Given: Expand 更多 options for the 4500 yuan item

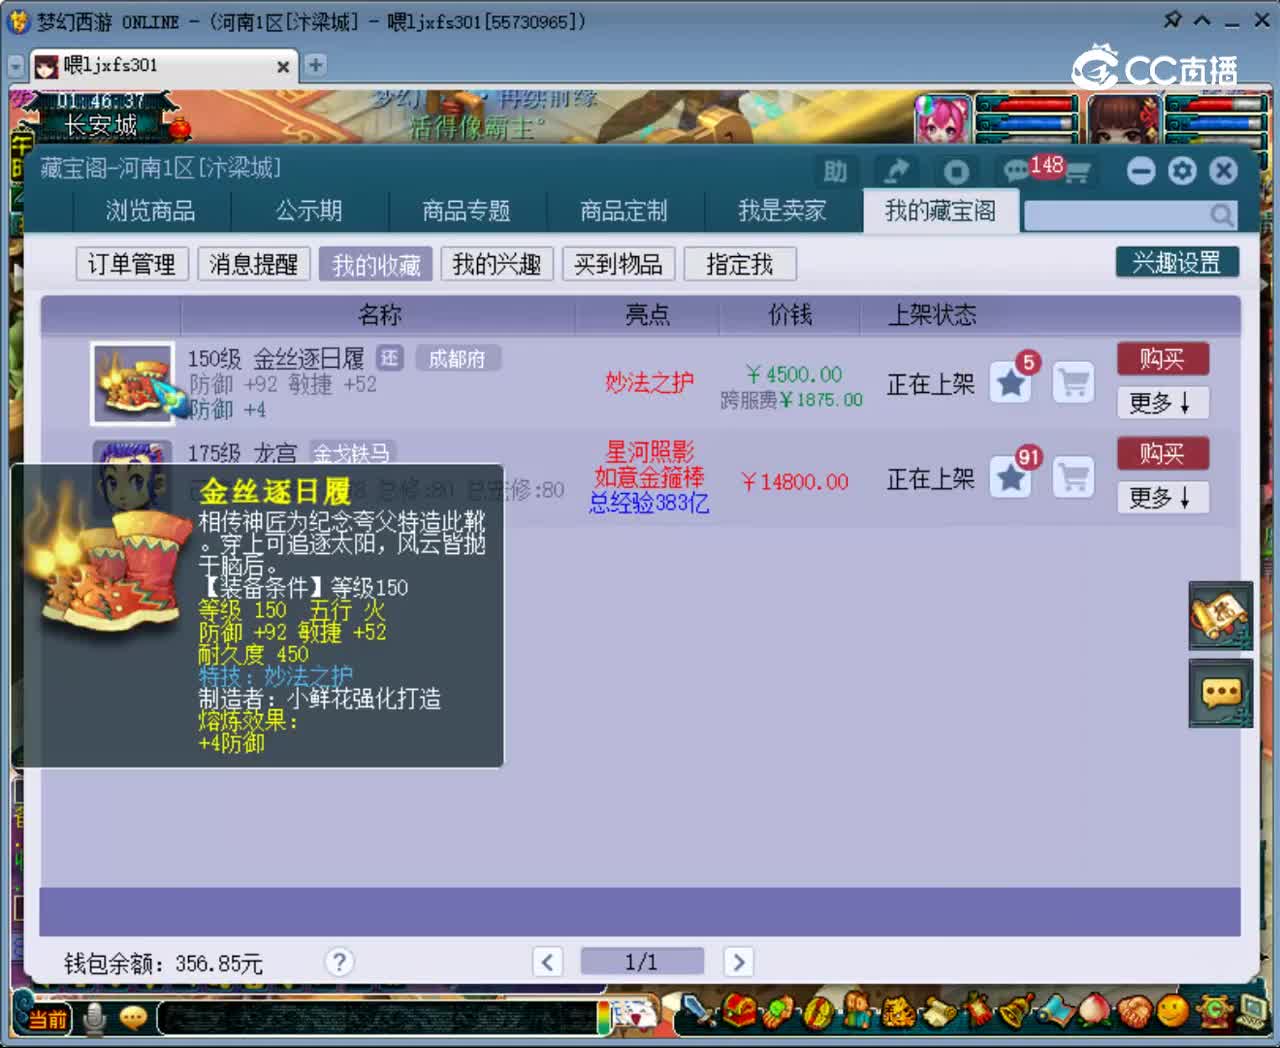Looking at the screenshot, I should [1162, 403].
